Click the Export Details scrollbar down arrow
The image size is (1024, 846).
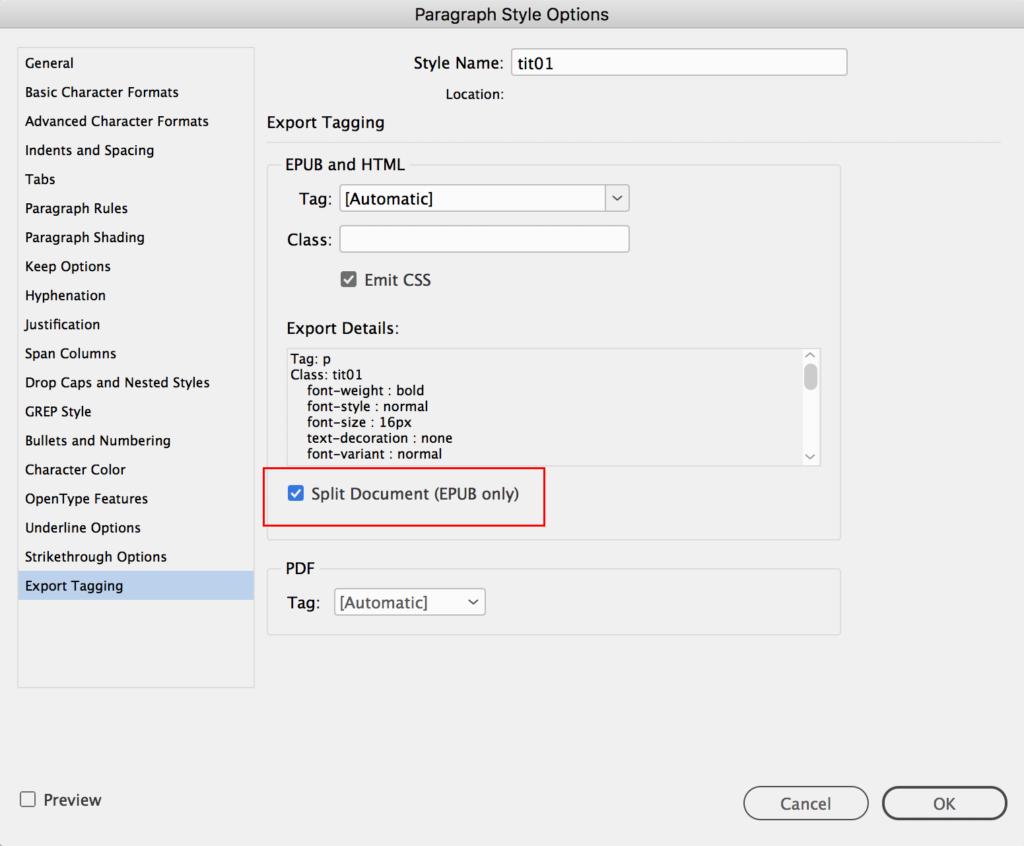click(810, 456)
